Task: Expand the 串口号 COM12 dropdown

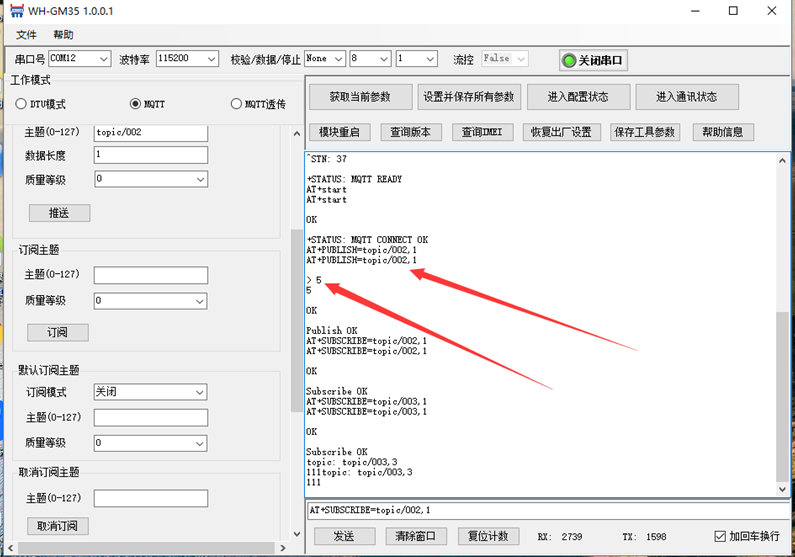Action: tap(78, 59)
